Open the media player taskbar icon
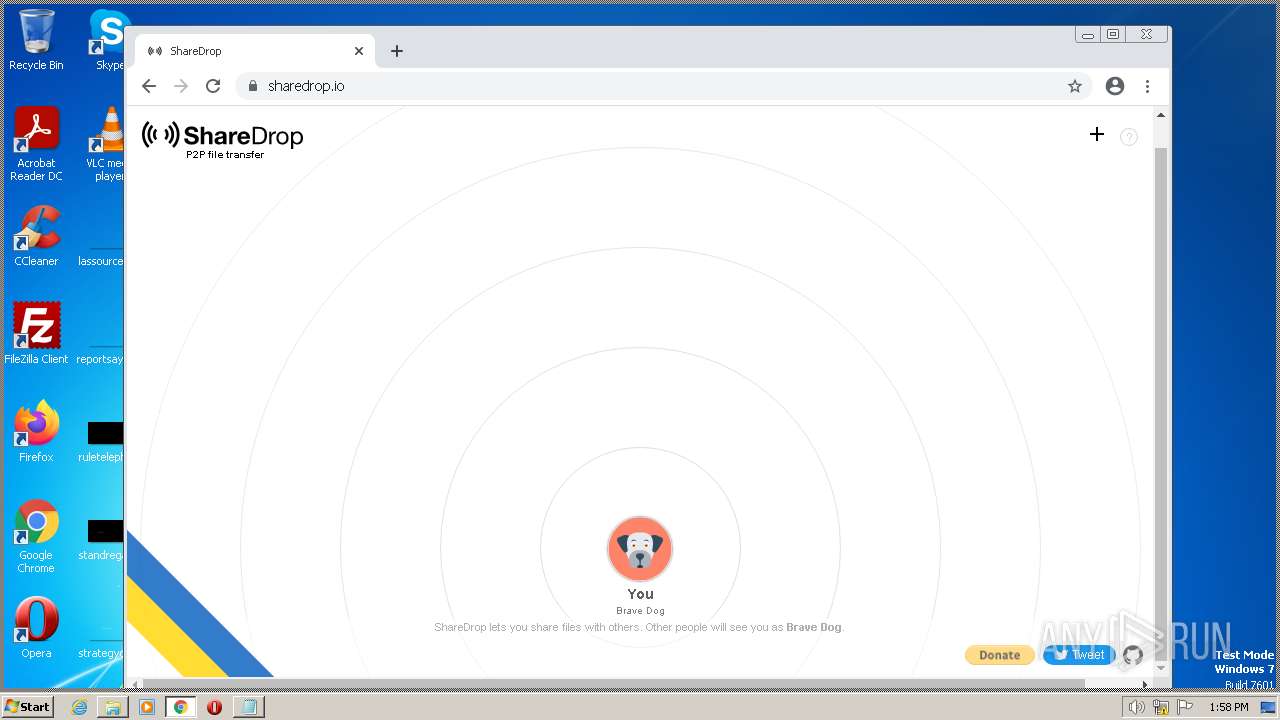 tap(147, 707)
